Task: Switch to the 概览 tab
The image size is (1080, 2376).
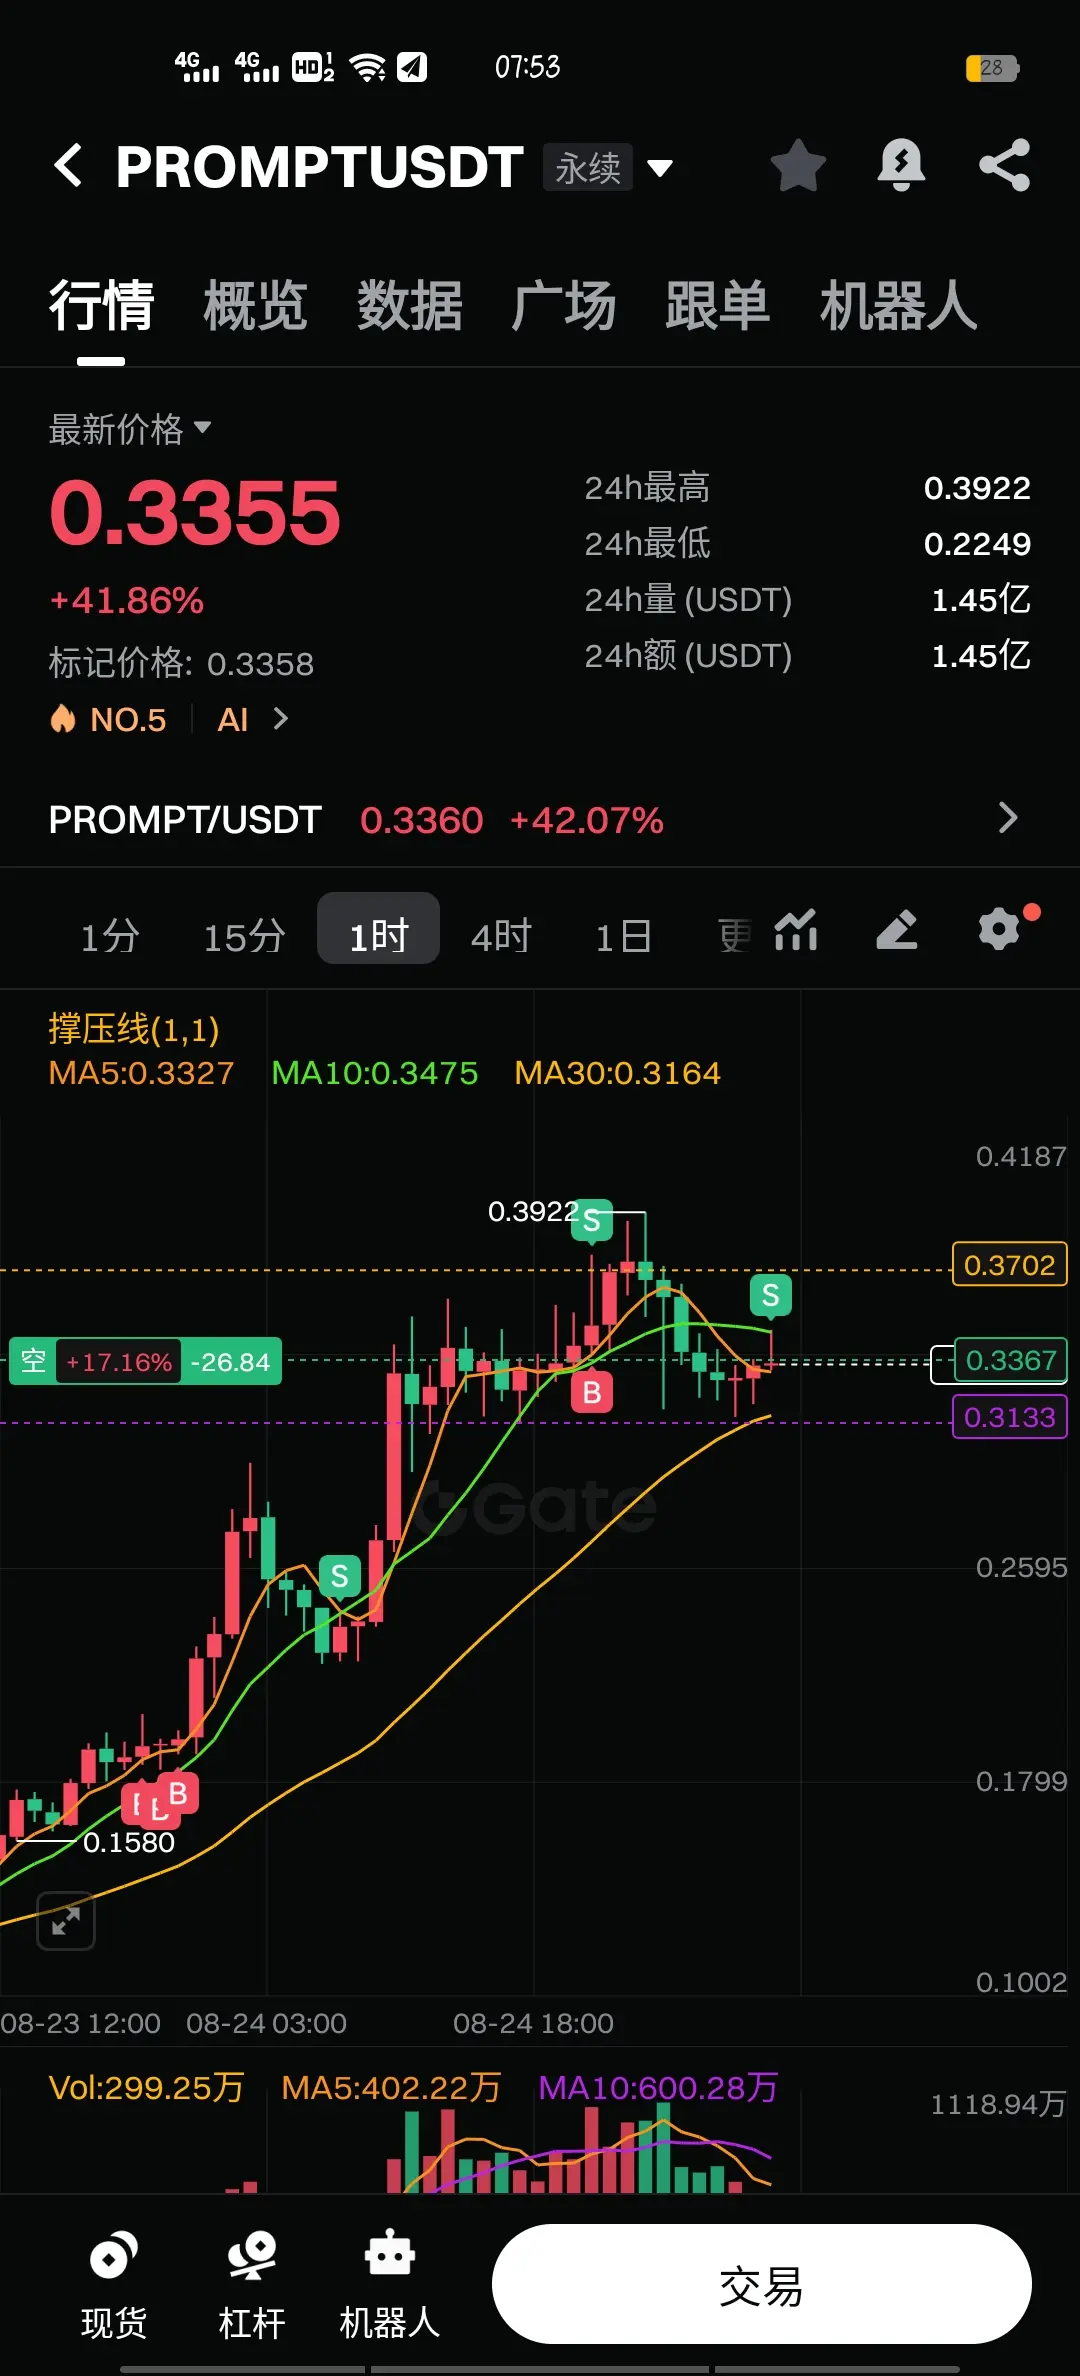Action: point(255,305)
